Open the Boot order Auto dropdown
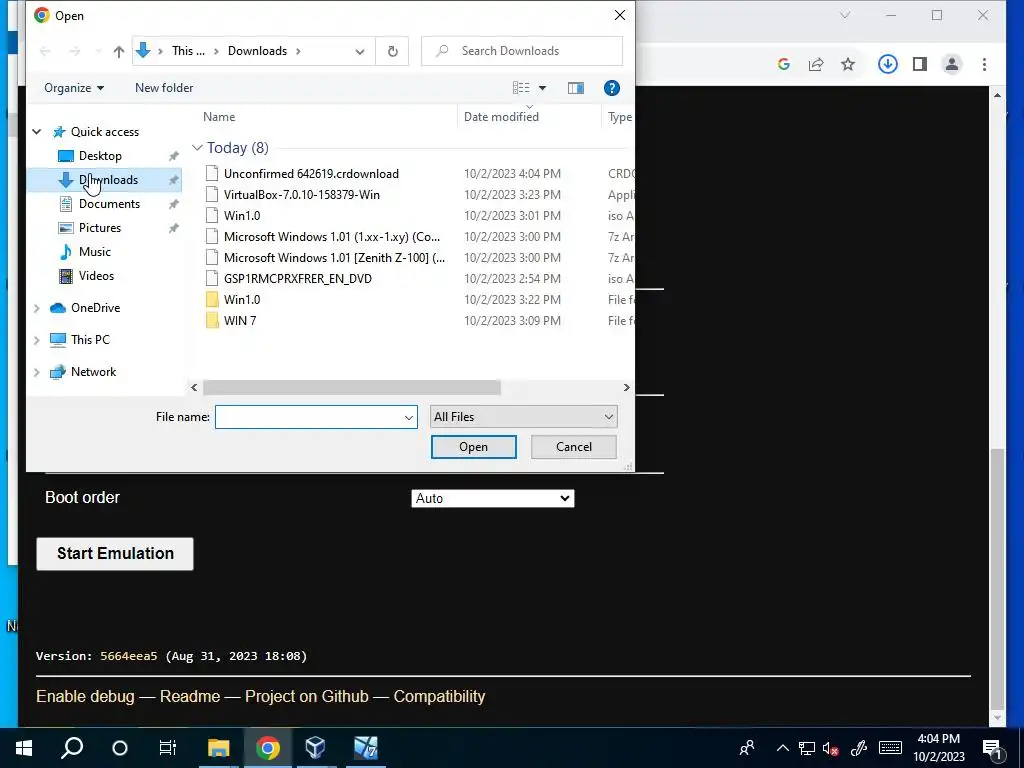This screenshot has height=768, width=1024. click(492, 498)
